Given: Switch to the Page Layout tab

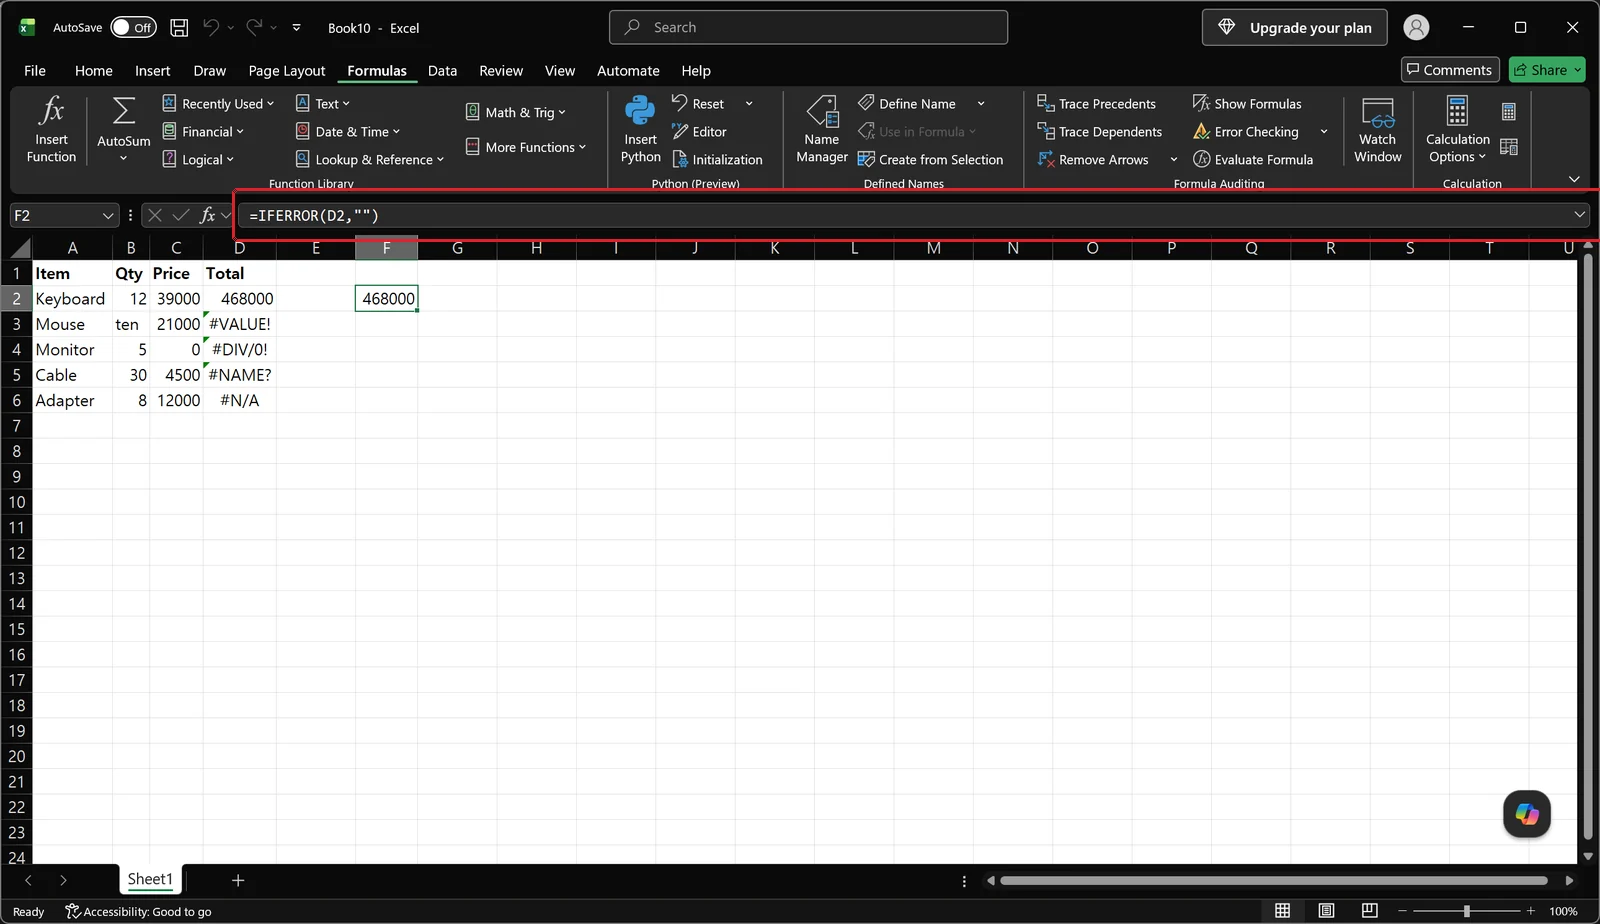Looking at the screenshot, I should coord(287,70).
